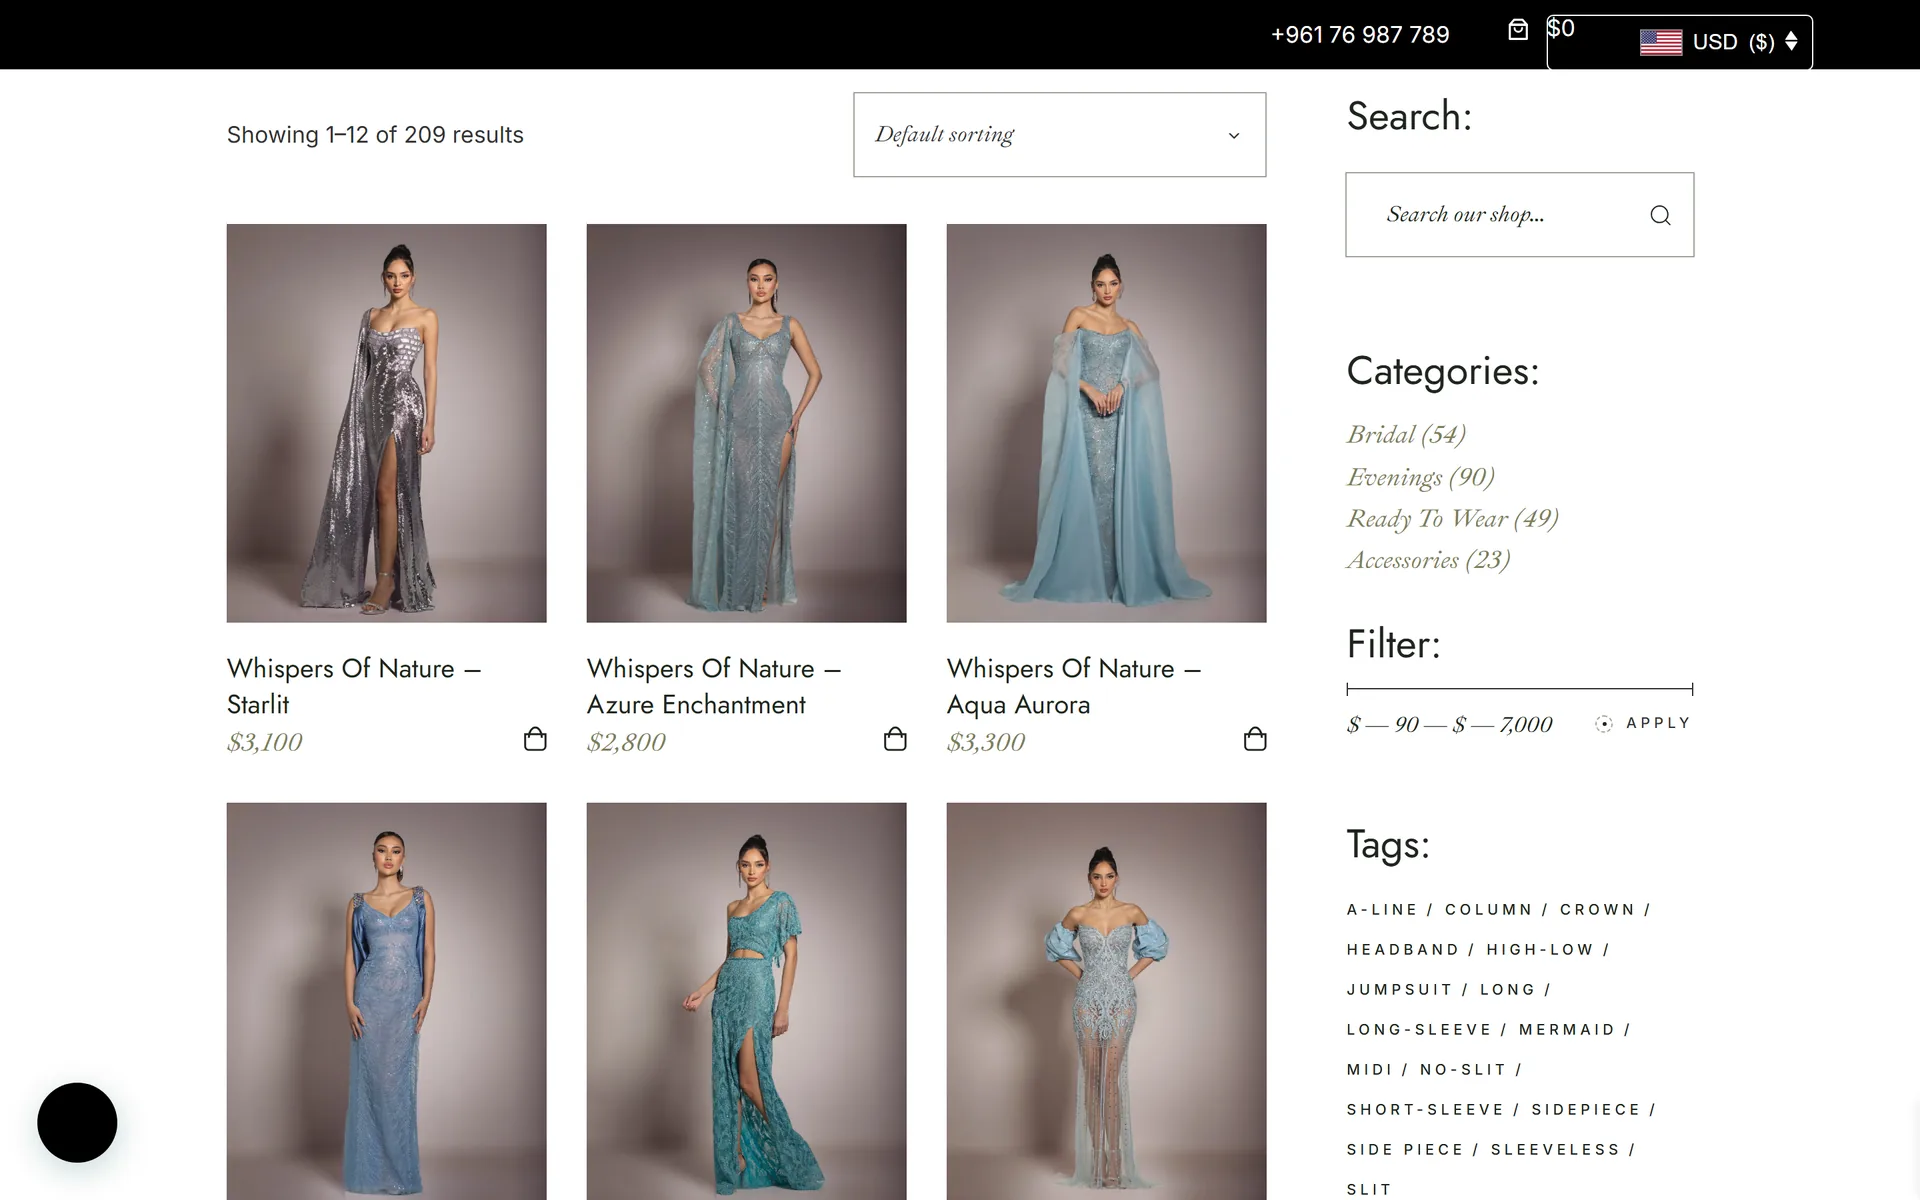Open the Bridal (54) category
The height and width of the screenshot is (1200, 1920).
tap(1406, 434)
